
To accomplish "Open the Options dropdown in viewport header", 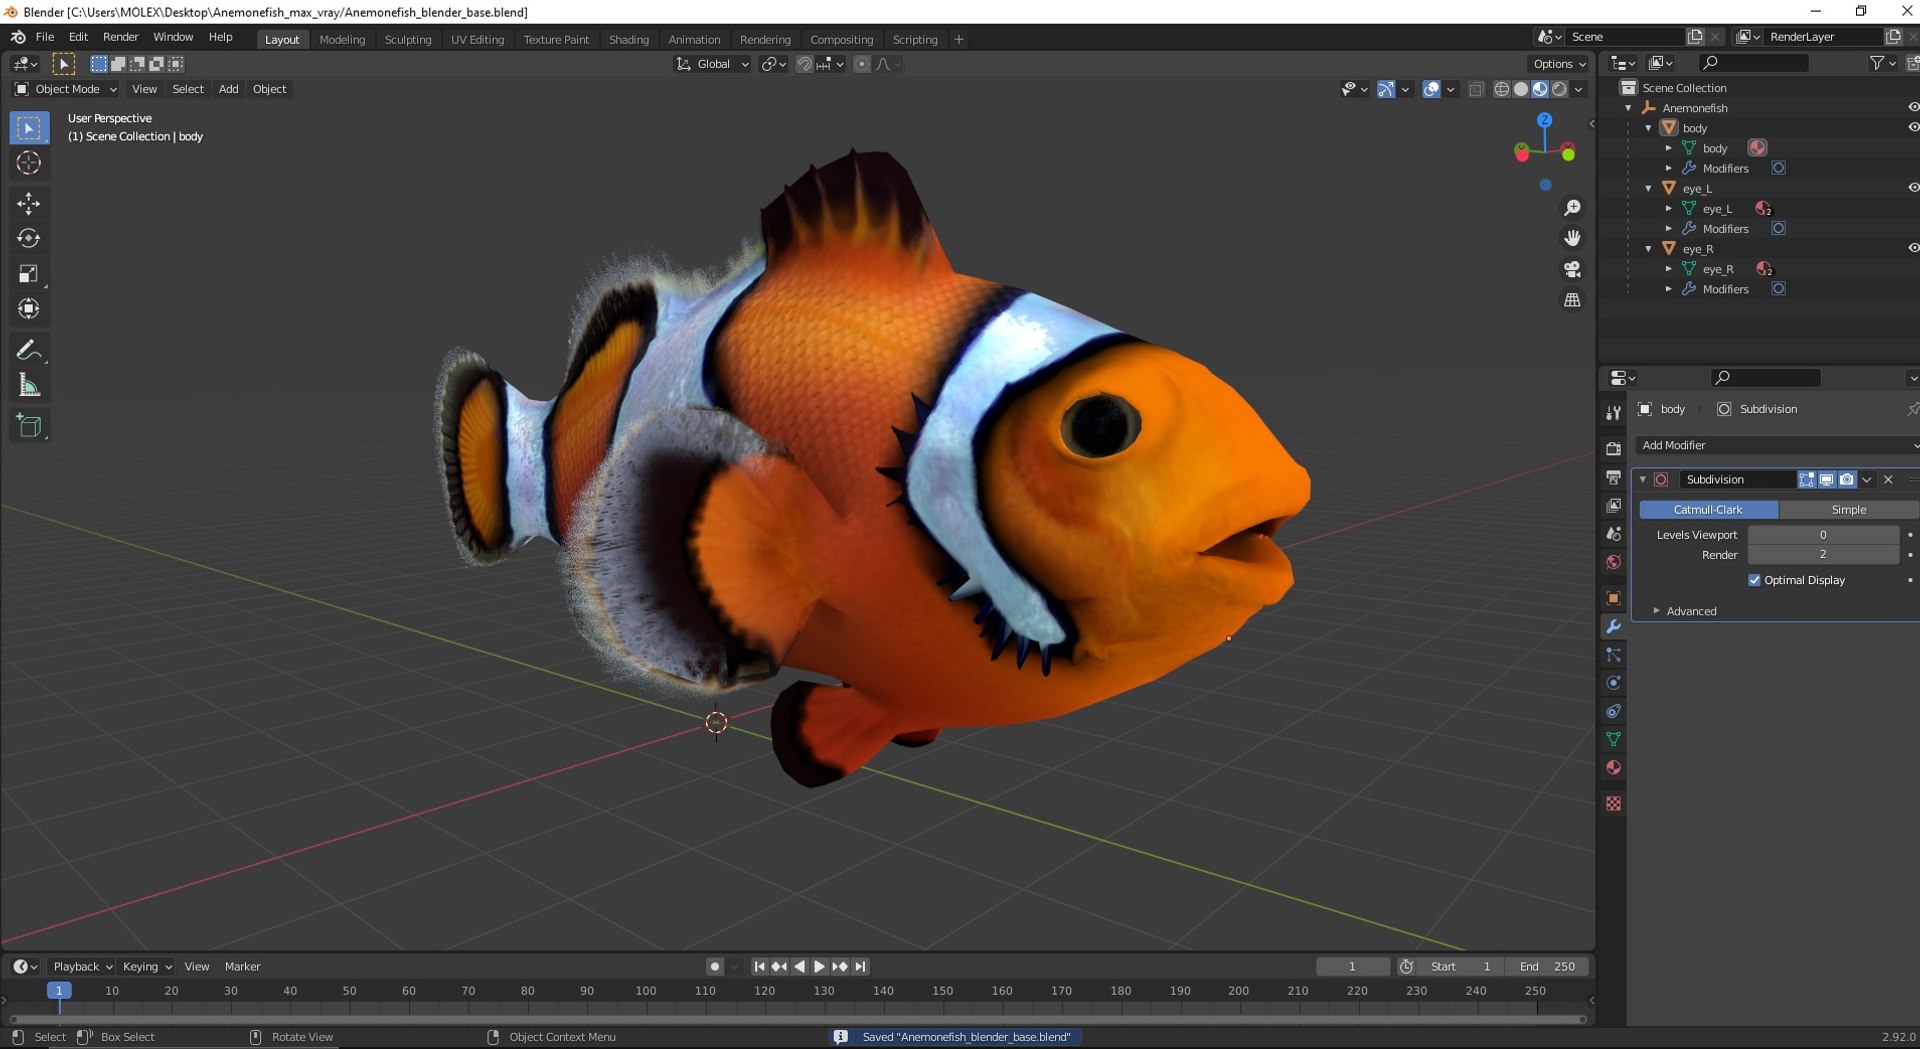I will (x=1559, y=64).
